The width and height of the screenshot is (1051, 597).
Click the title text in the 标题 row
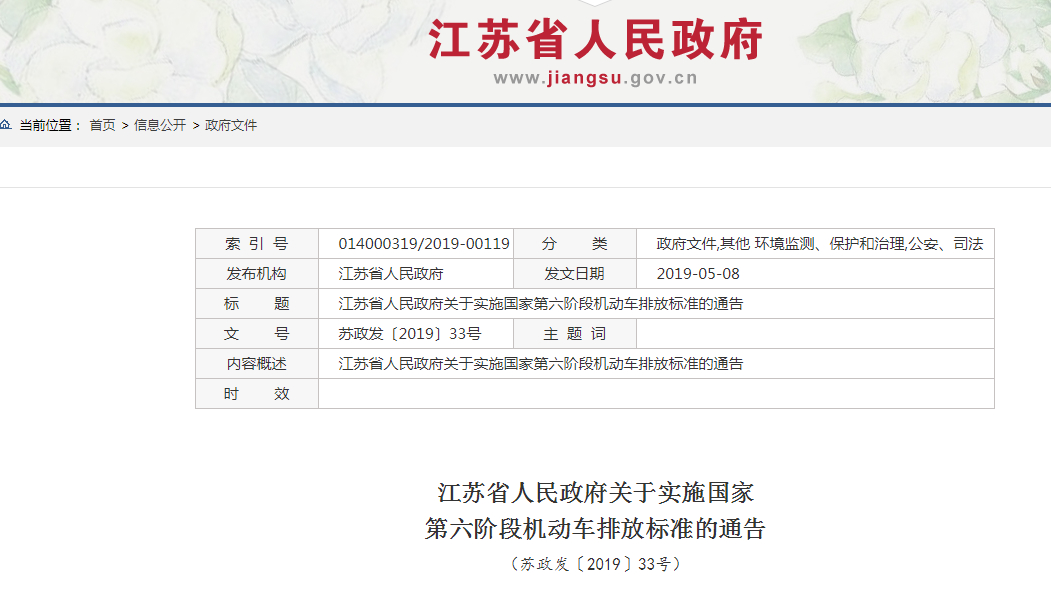(x=540, y=304)
